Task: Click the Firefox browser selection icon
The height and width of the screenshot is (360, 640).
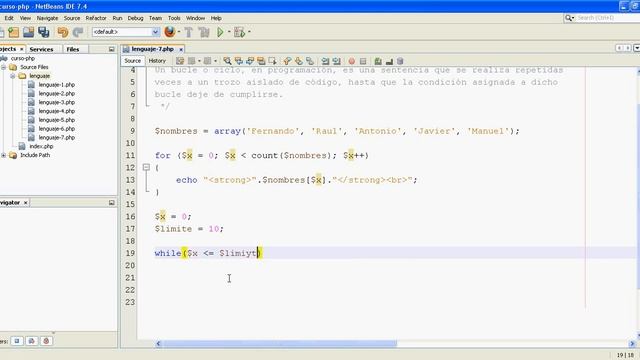Action: (169, 32)
